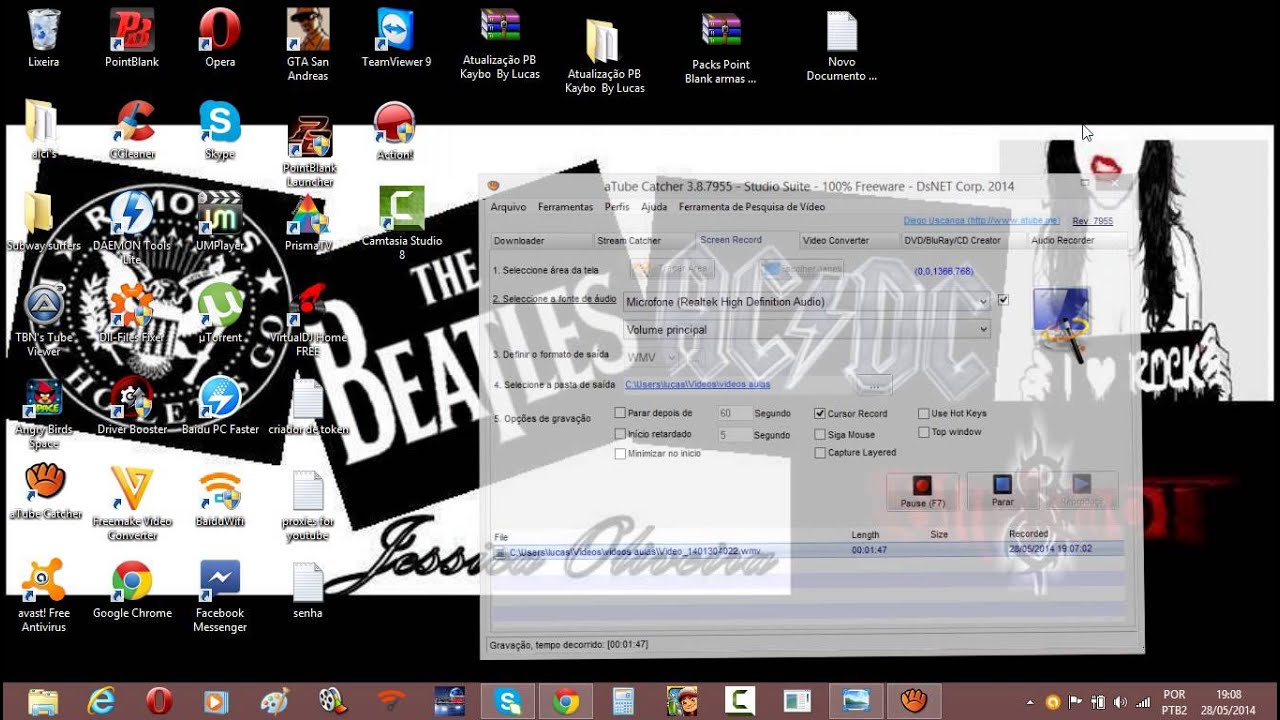Open the CCleaner desktop shortcut
Image resolution: width=1280 pixels, height=720 pixels.
[132, 130]
